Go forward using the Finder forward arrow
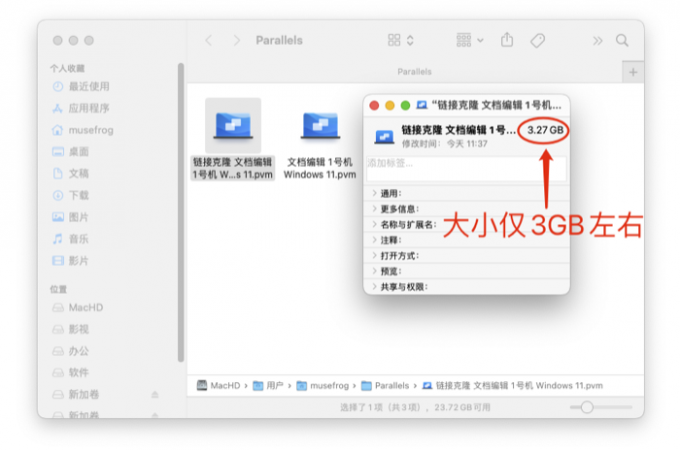Screen dimensions: 680x450 (236, 41)
